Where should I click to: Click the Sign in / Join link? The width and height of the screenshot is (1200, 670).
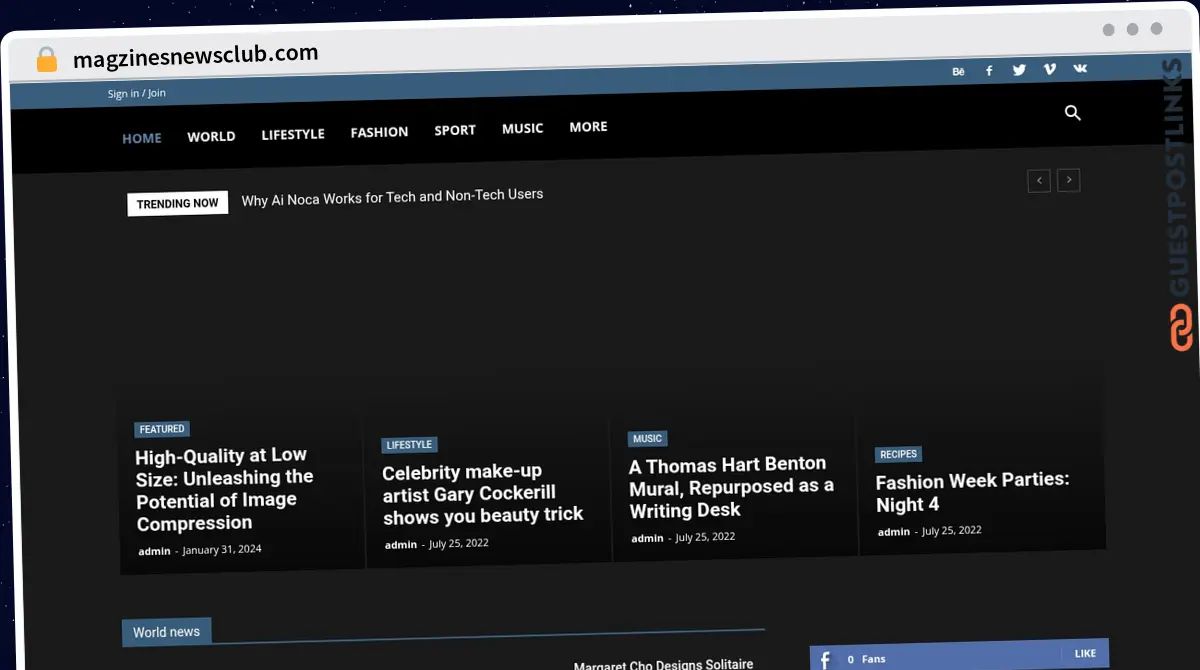[137, 93]
